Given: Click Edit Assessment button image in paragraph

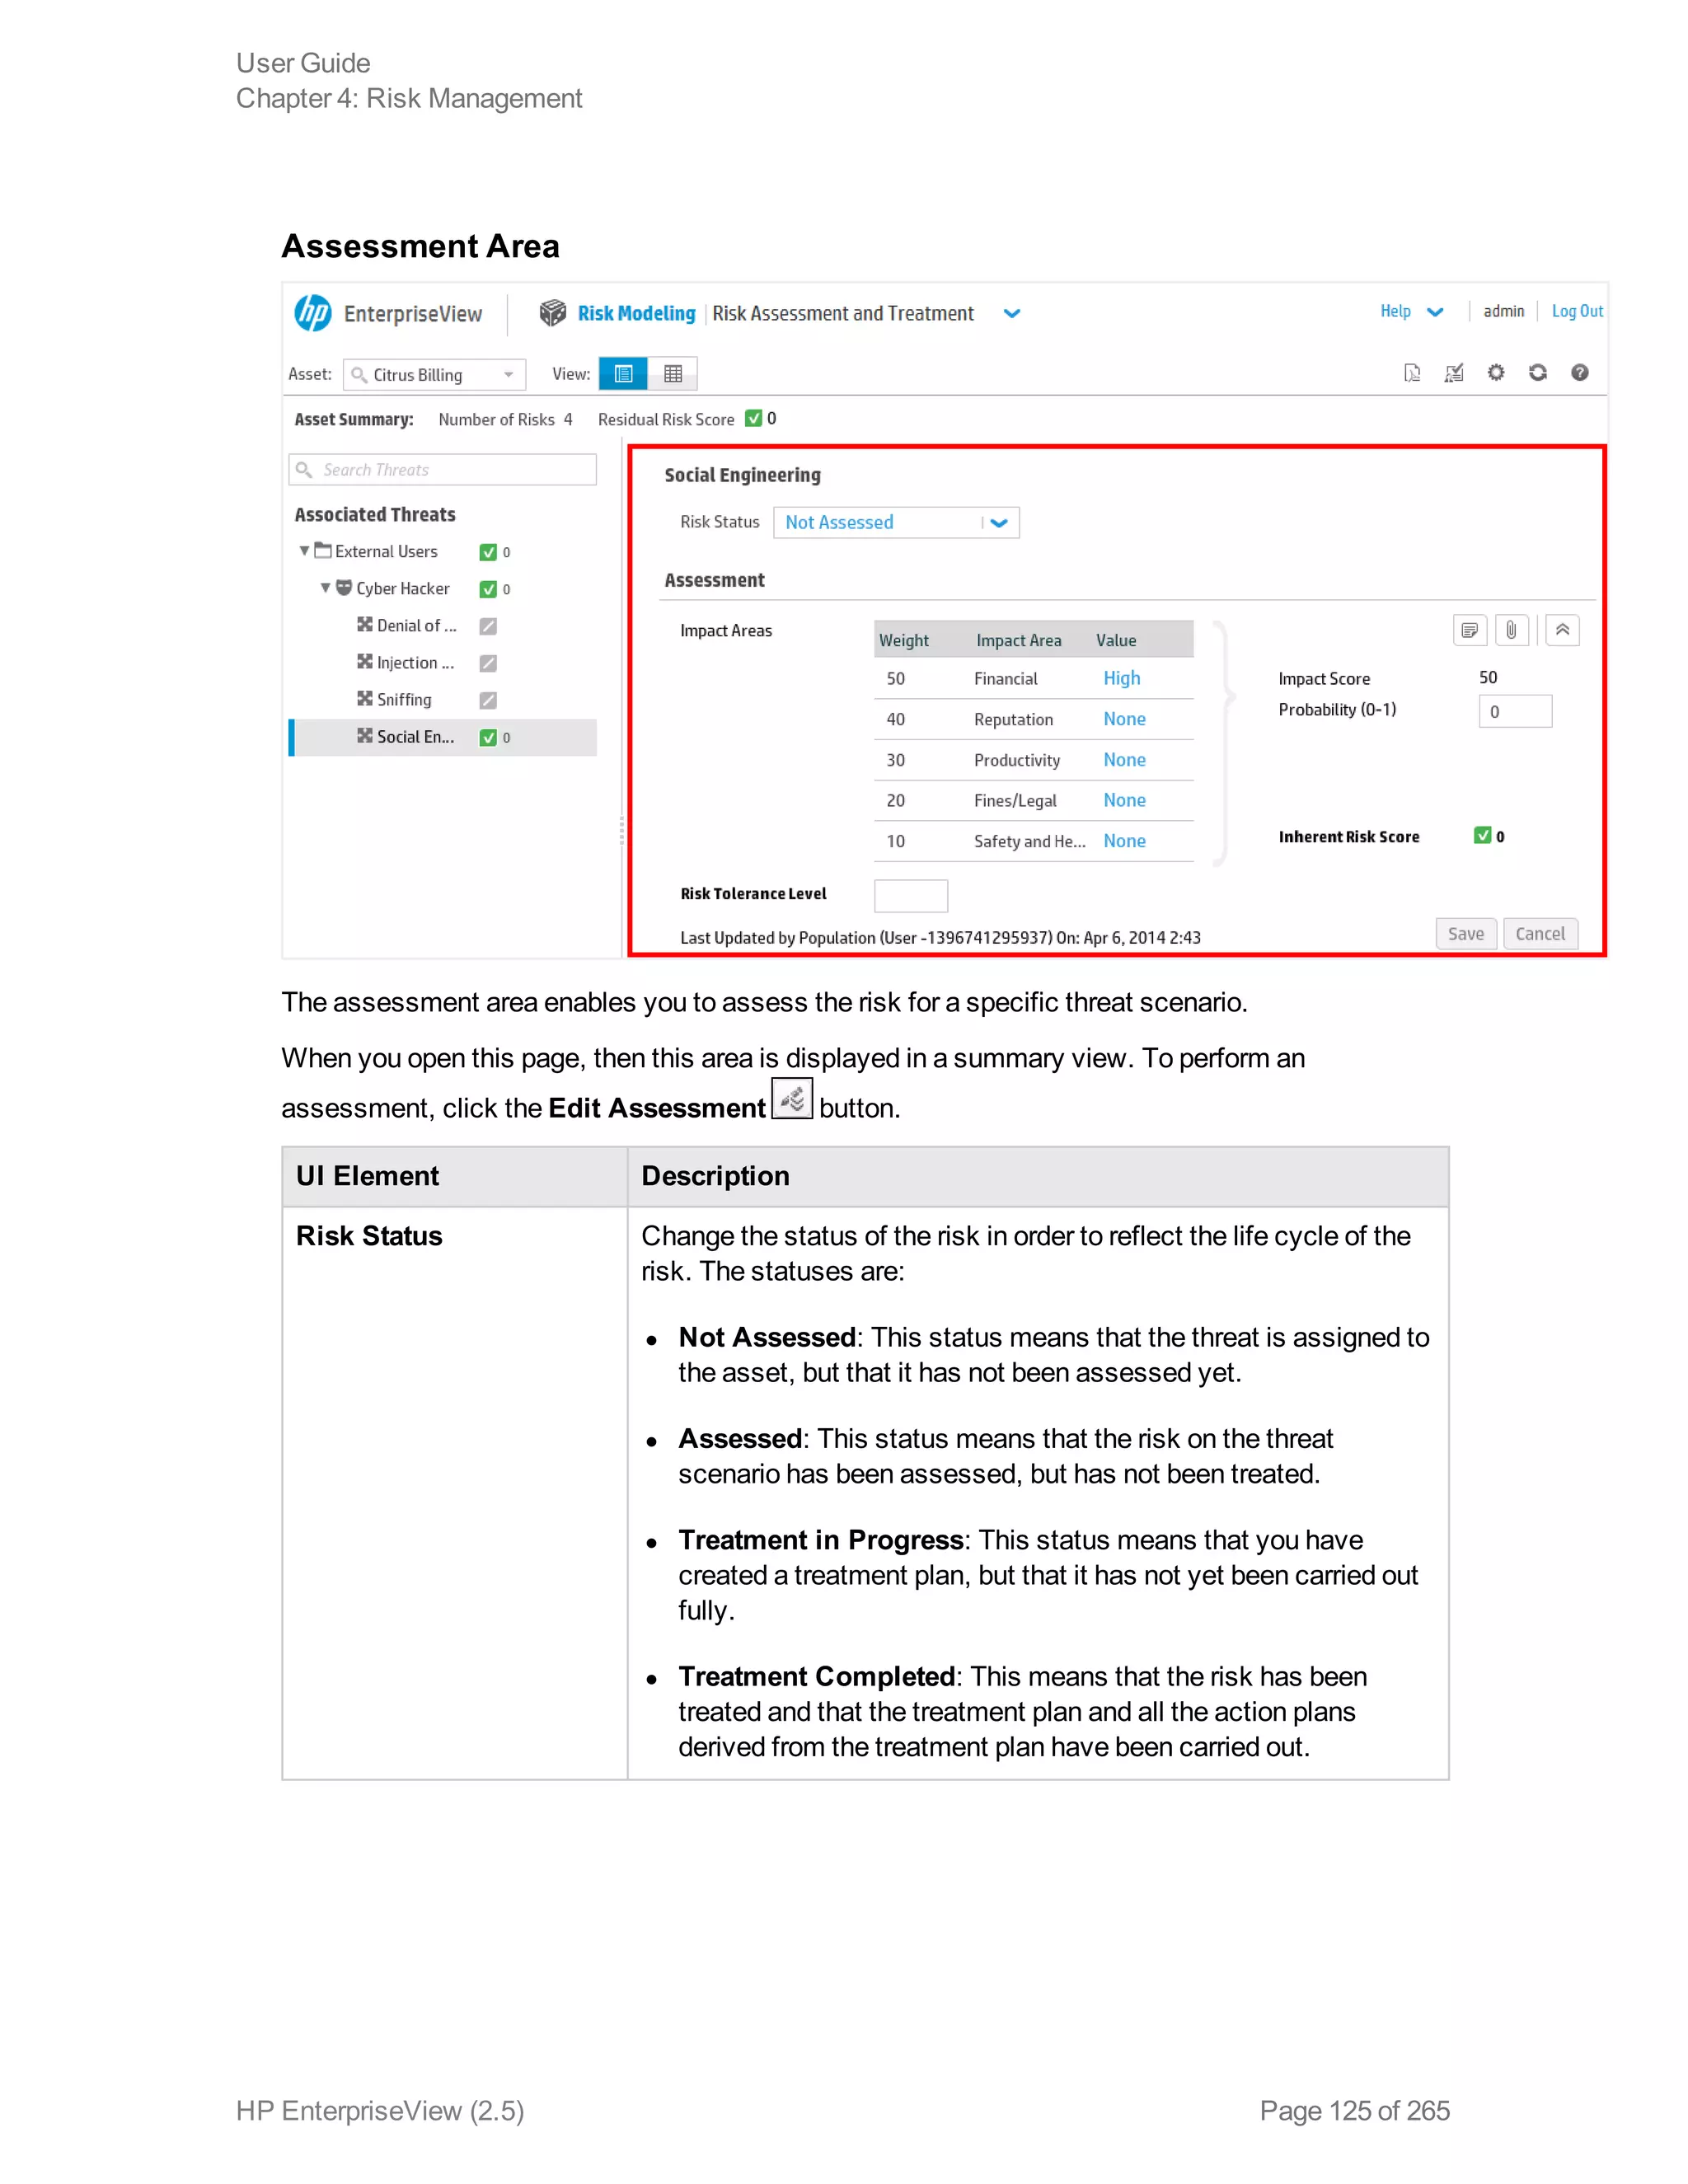Looking at the screenshot, I should 792,1098.
